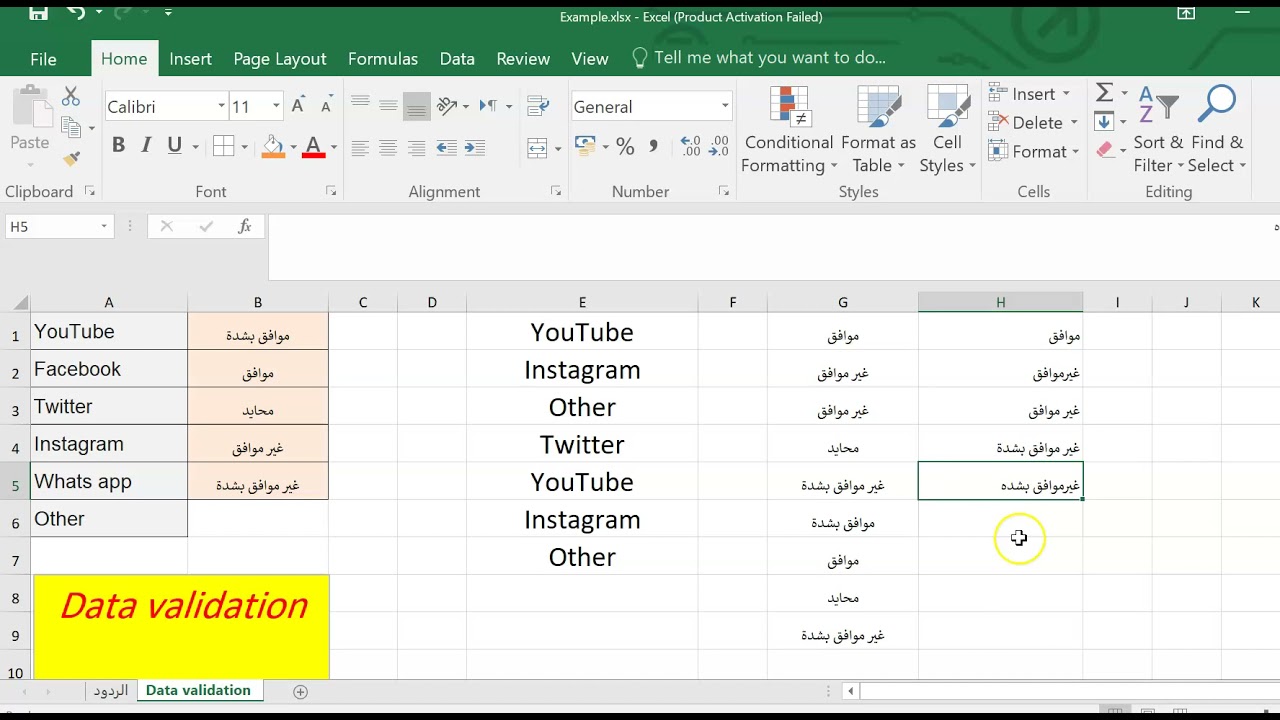Click the Increase Indent icon
The height and width of the screenshot is (720, 1280).
pyautogui.click(x=474, y=148)
